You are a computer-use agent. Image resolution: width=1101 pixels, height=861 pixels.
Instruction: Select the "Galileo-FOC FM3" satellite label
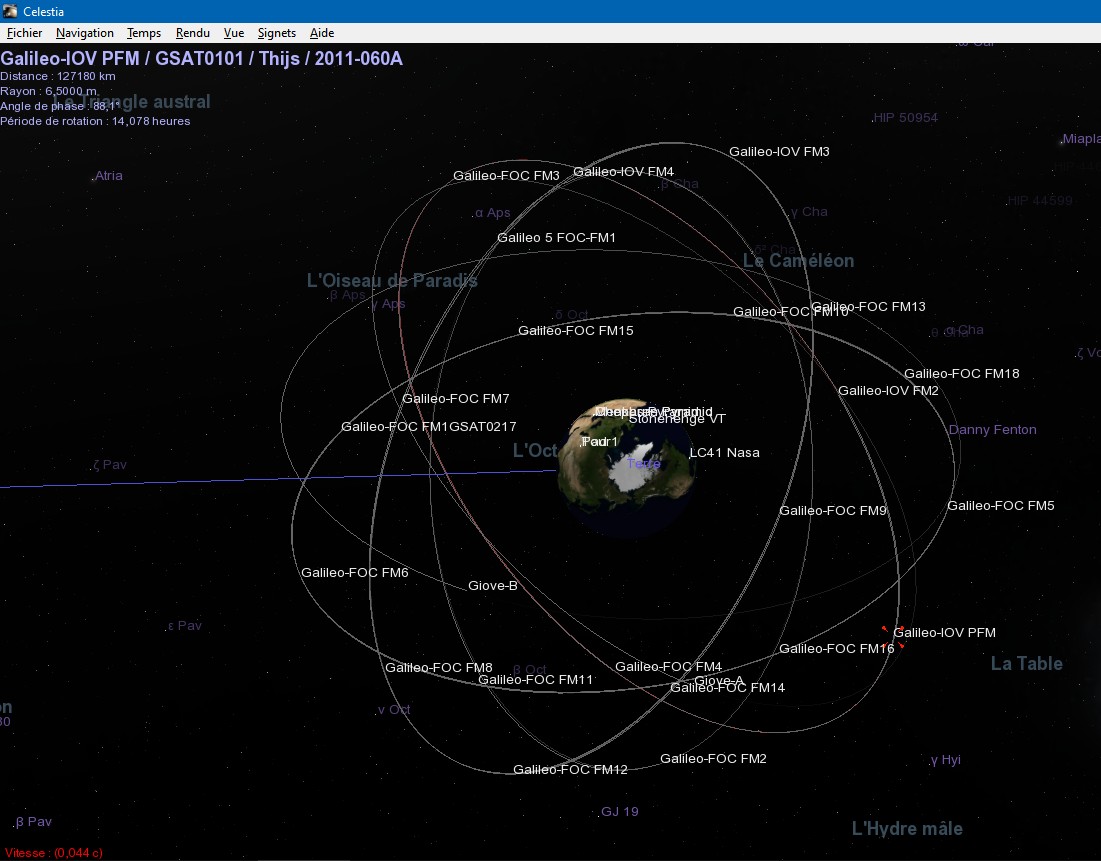click(506, 176)
